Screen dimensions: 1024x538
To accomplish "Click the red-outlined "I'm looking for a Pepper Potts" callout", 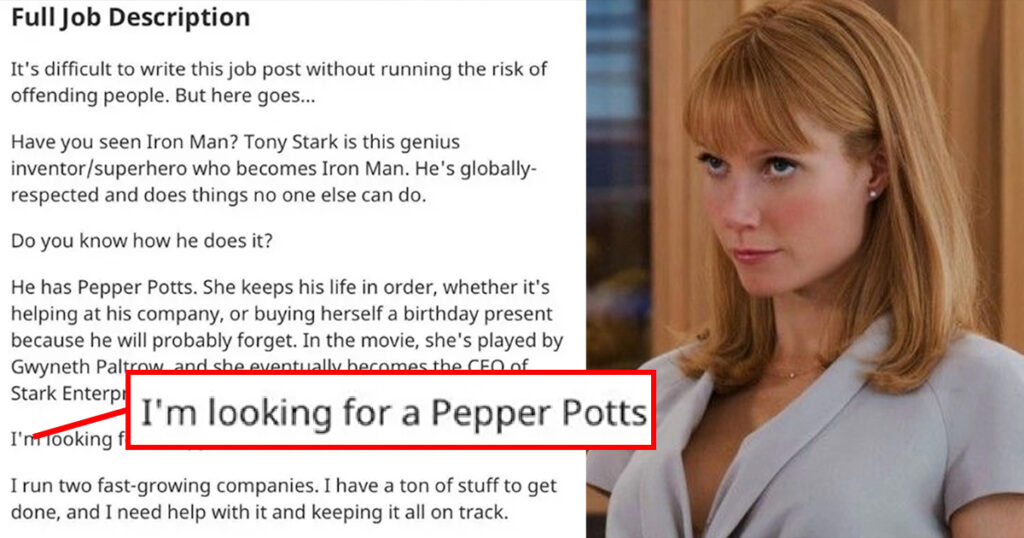I will click(391, 410).
